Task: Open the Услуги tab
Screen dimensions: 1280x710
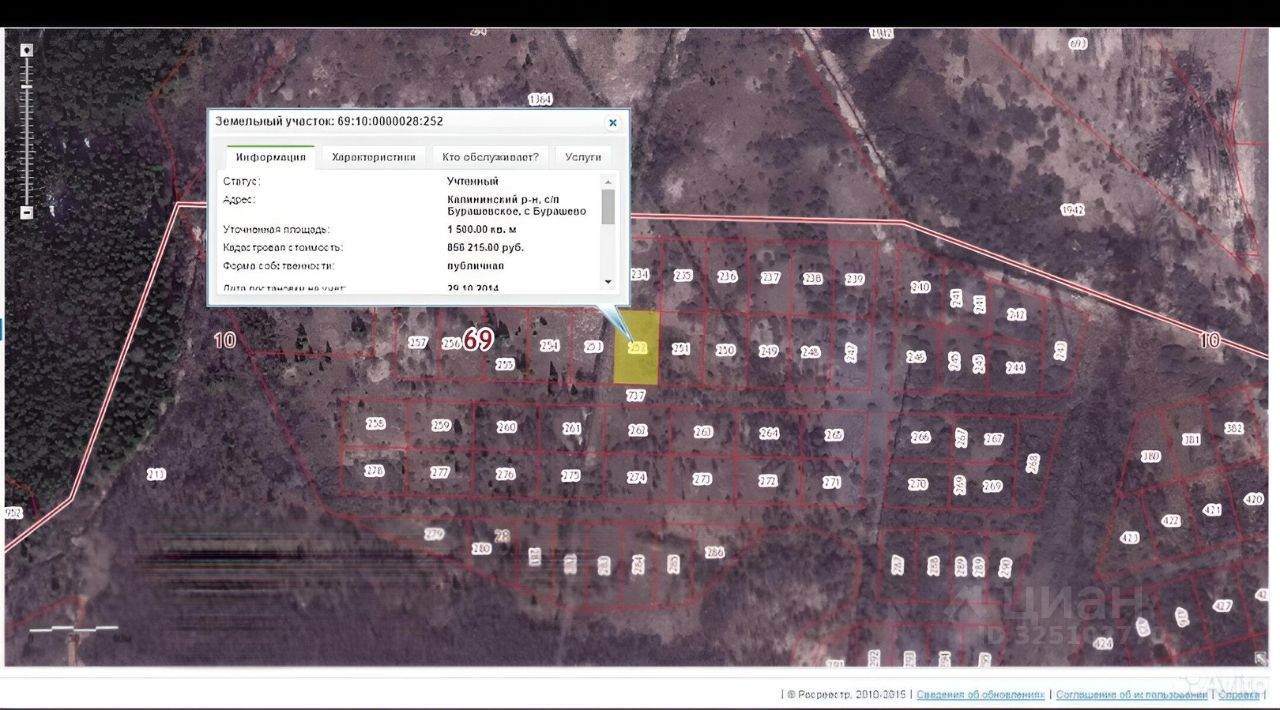Action: pos(583,157)
